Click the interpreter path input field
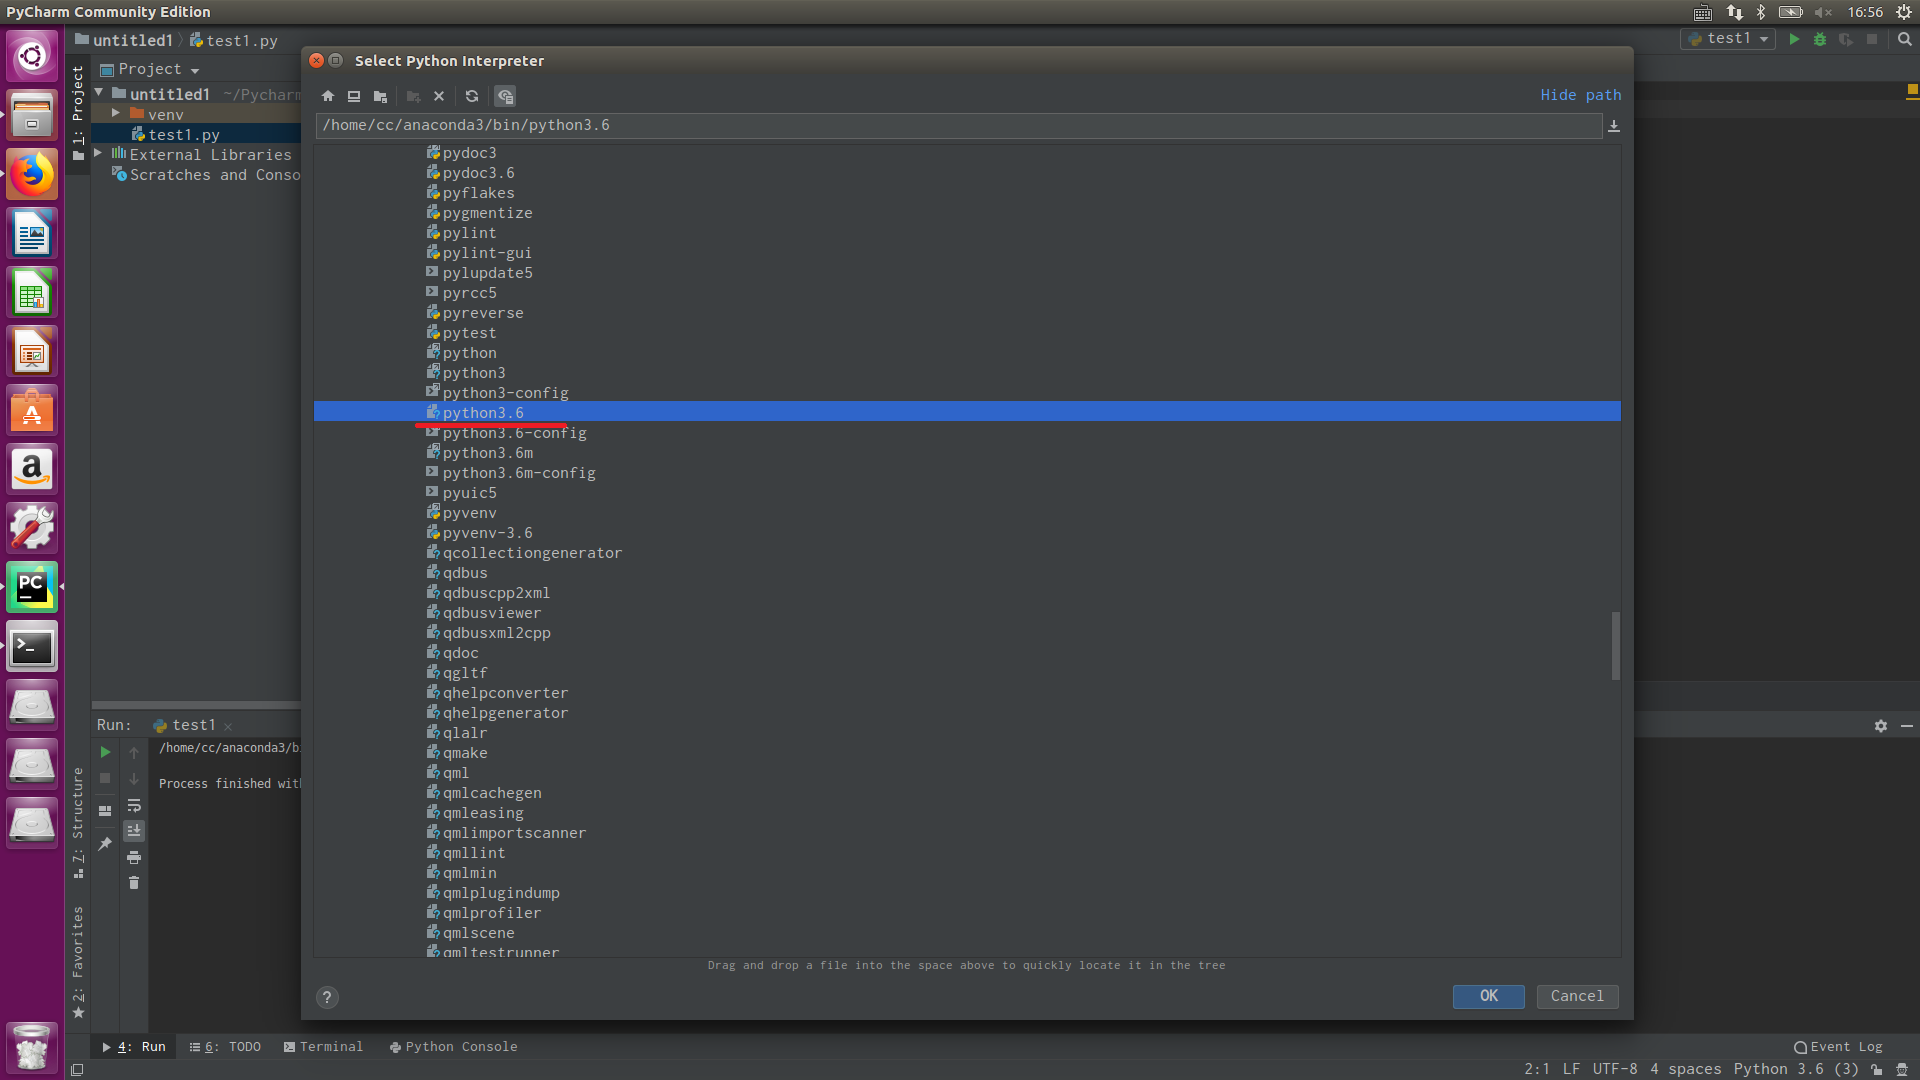This screenshot has width=1920, height=1080. pos(958,125)
